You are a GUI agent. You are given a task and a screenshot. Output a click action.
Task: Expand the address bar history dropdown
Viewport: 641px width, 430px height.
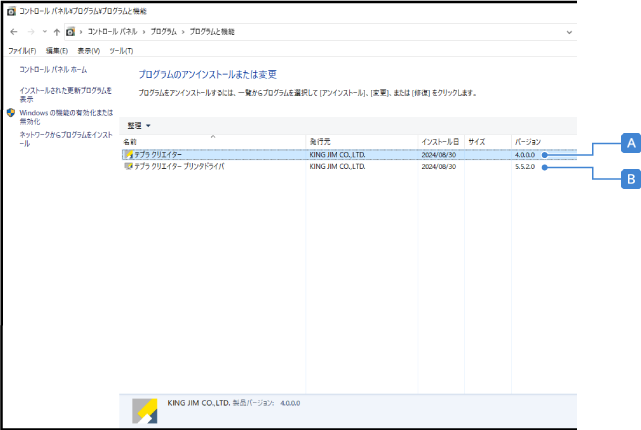pyautogui.click(x=569, y=32)
